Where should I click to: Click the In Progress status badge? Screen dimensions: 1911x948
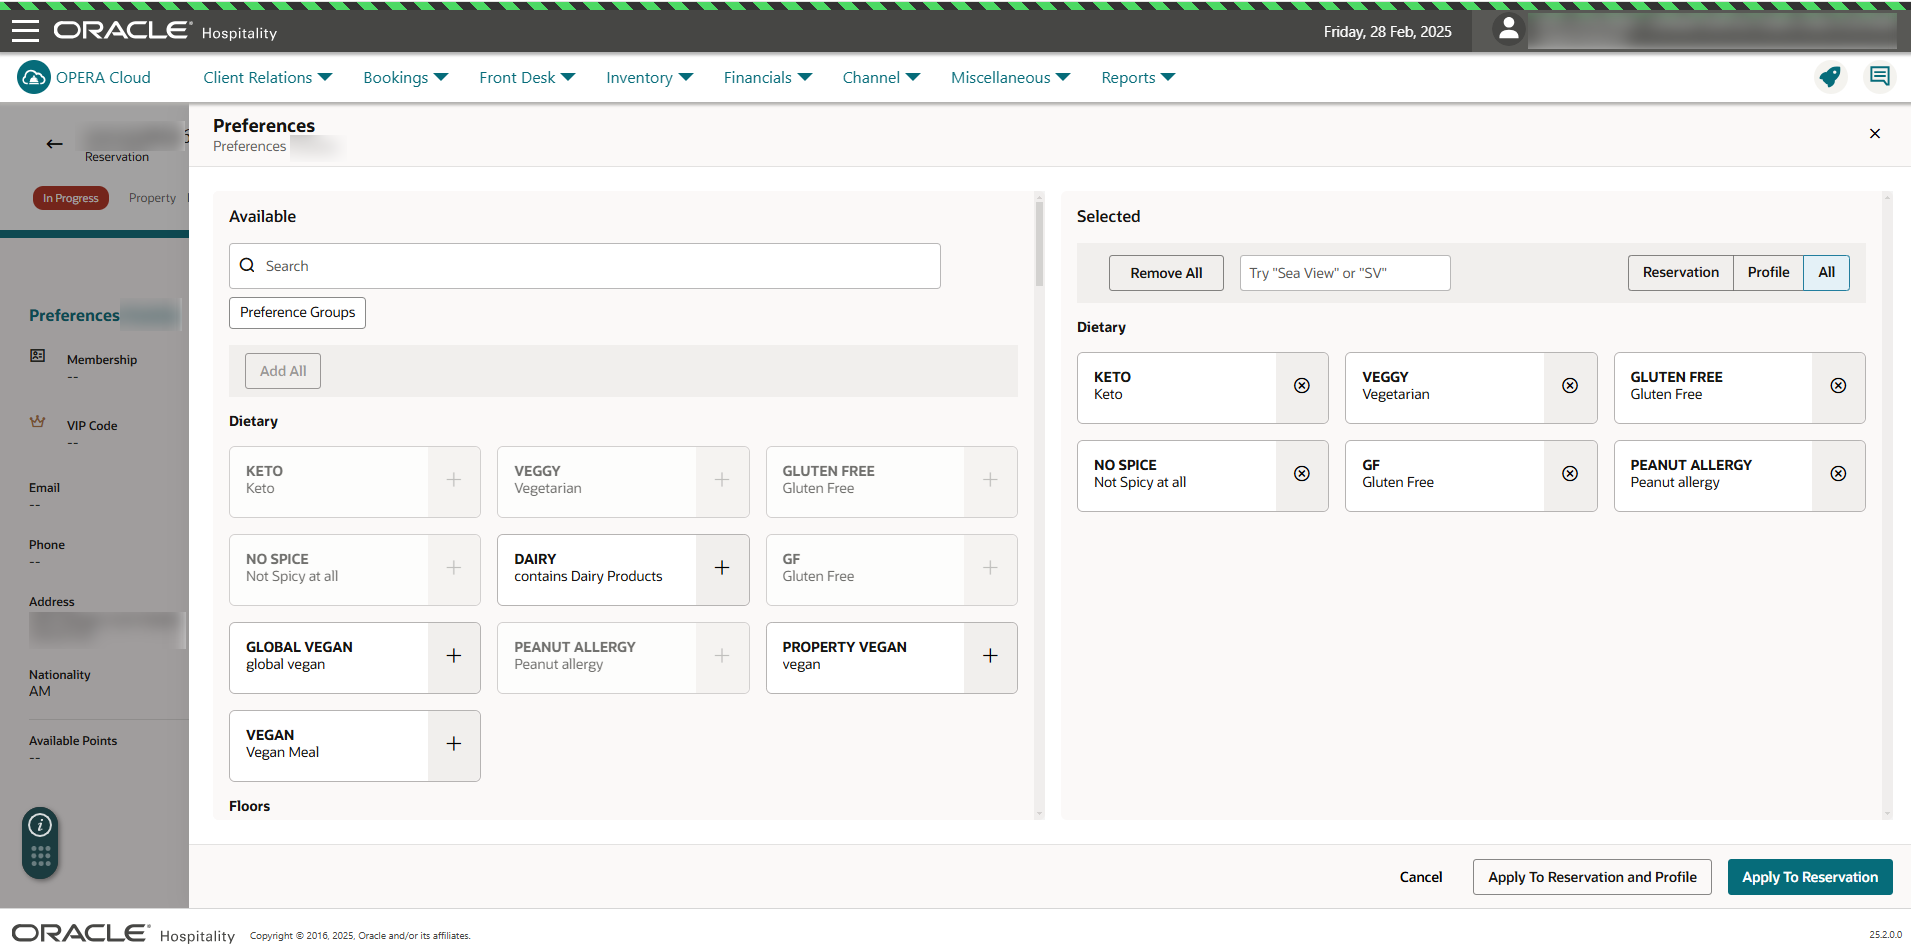click(x=71, y=198)
